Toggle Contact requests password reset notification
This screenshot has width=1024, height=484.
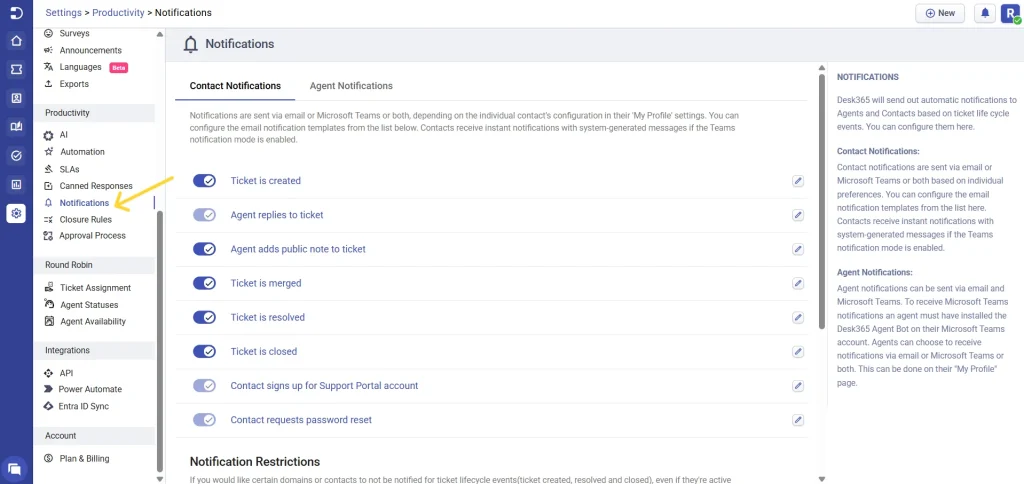coord(204,420)
